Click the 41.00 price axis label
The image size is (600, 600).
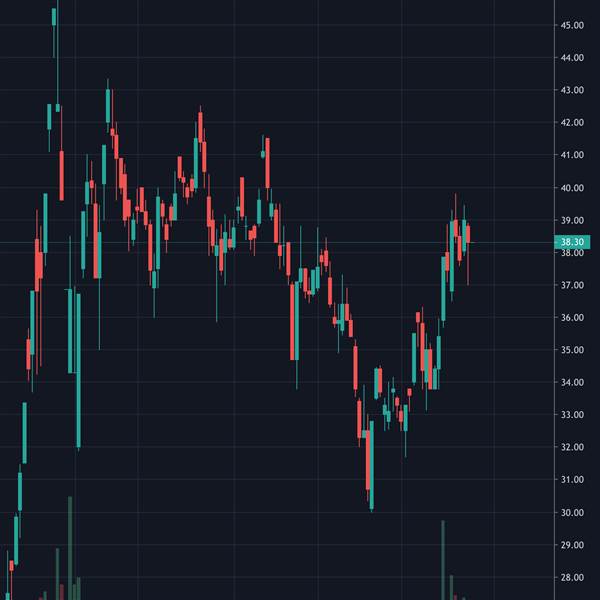[x=572, y=155]
